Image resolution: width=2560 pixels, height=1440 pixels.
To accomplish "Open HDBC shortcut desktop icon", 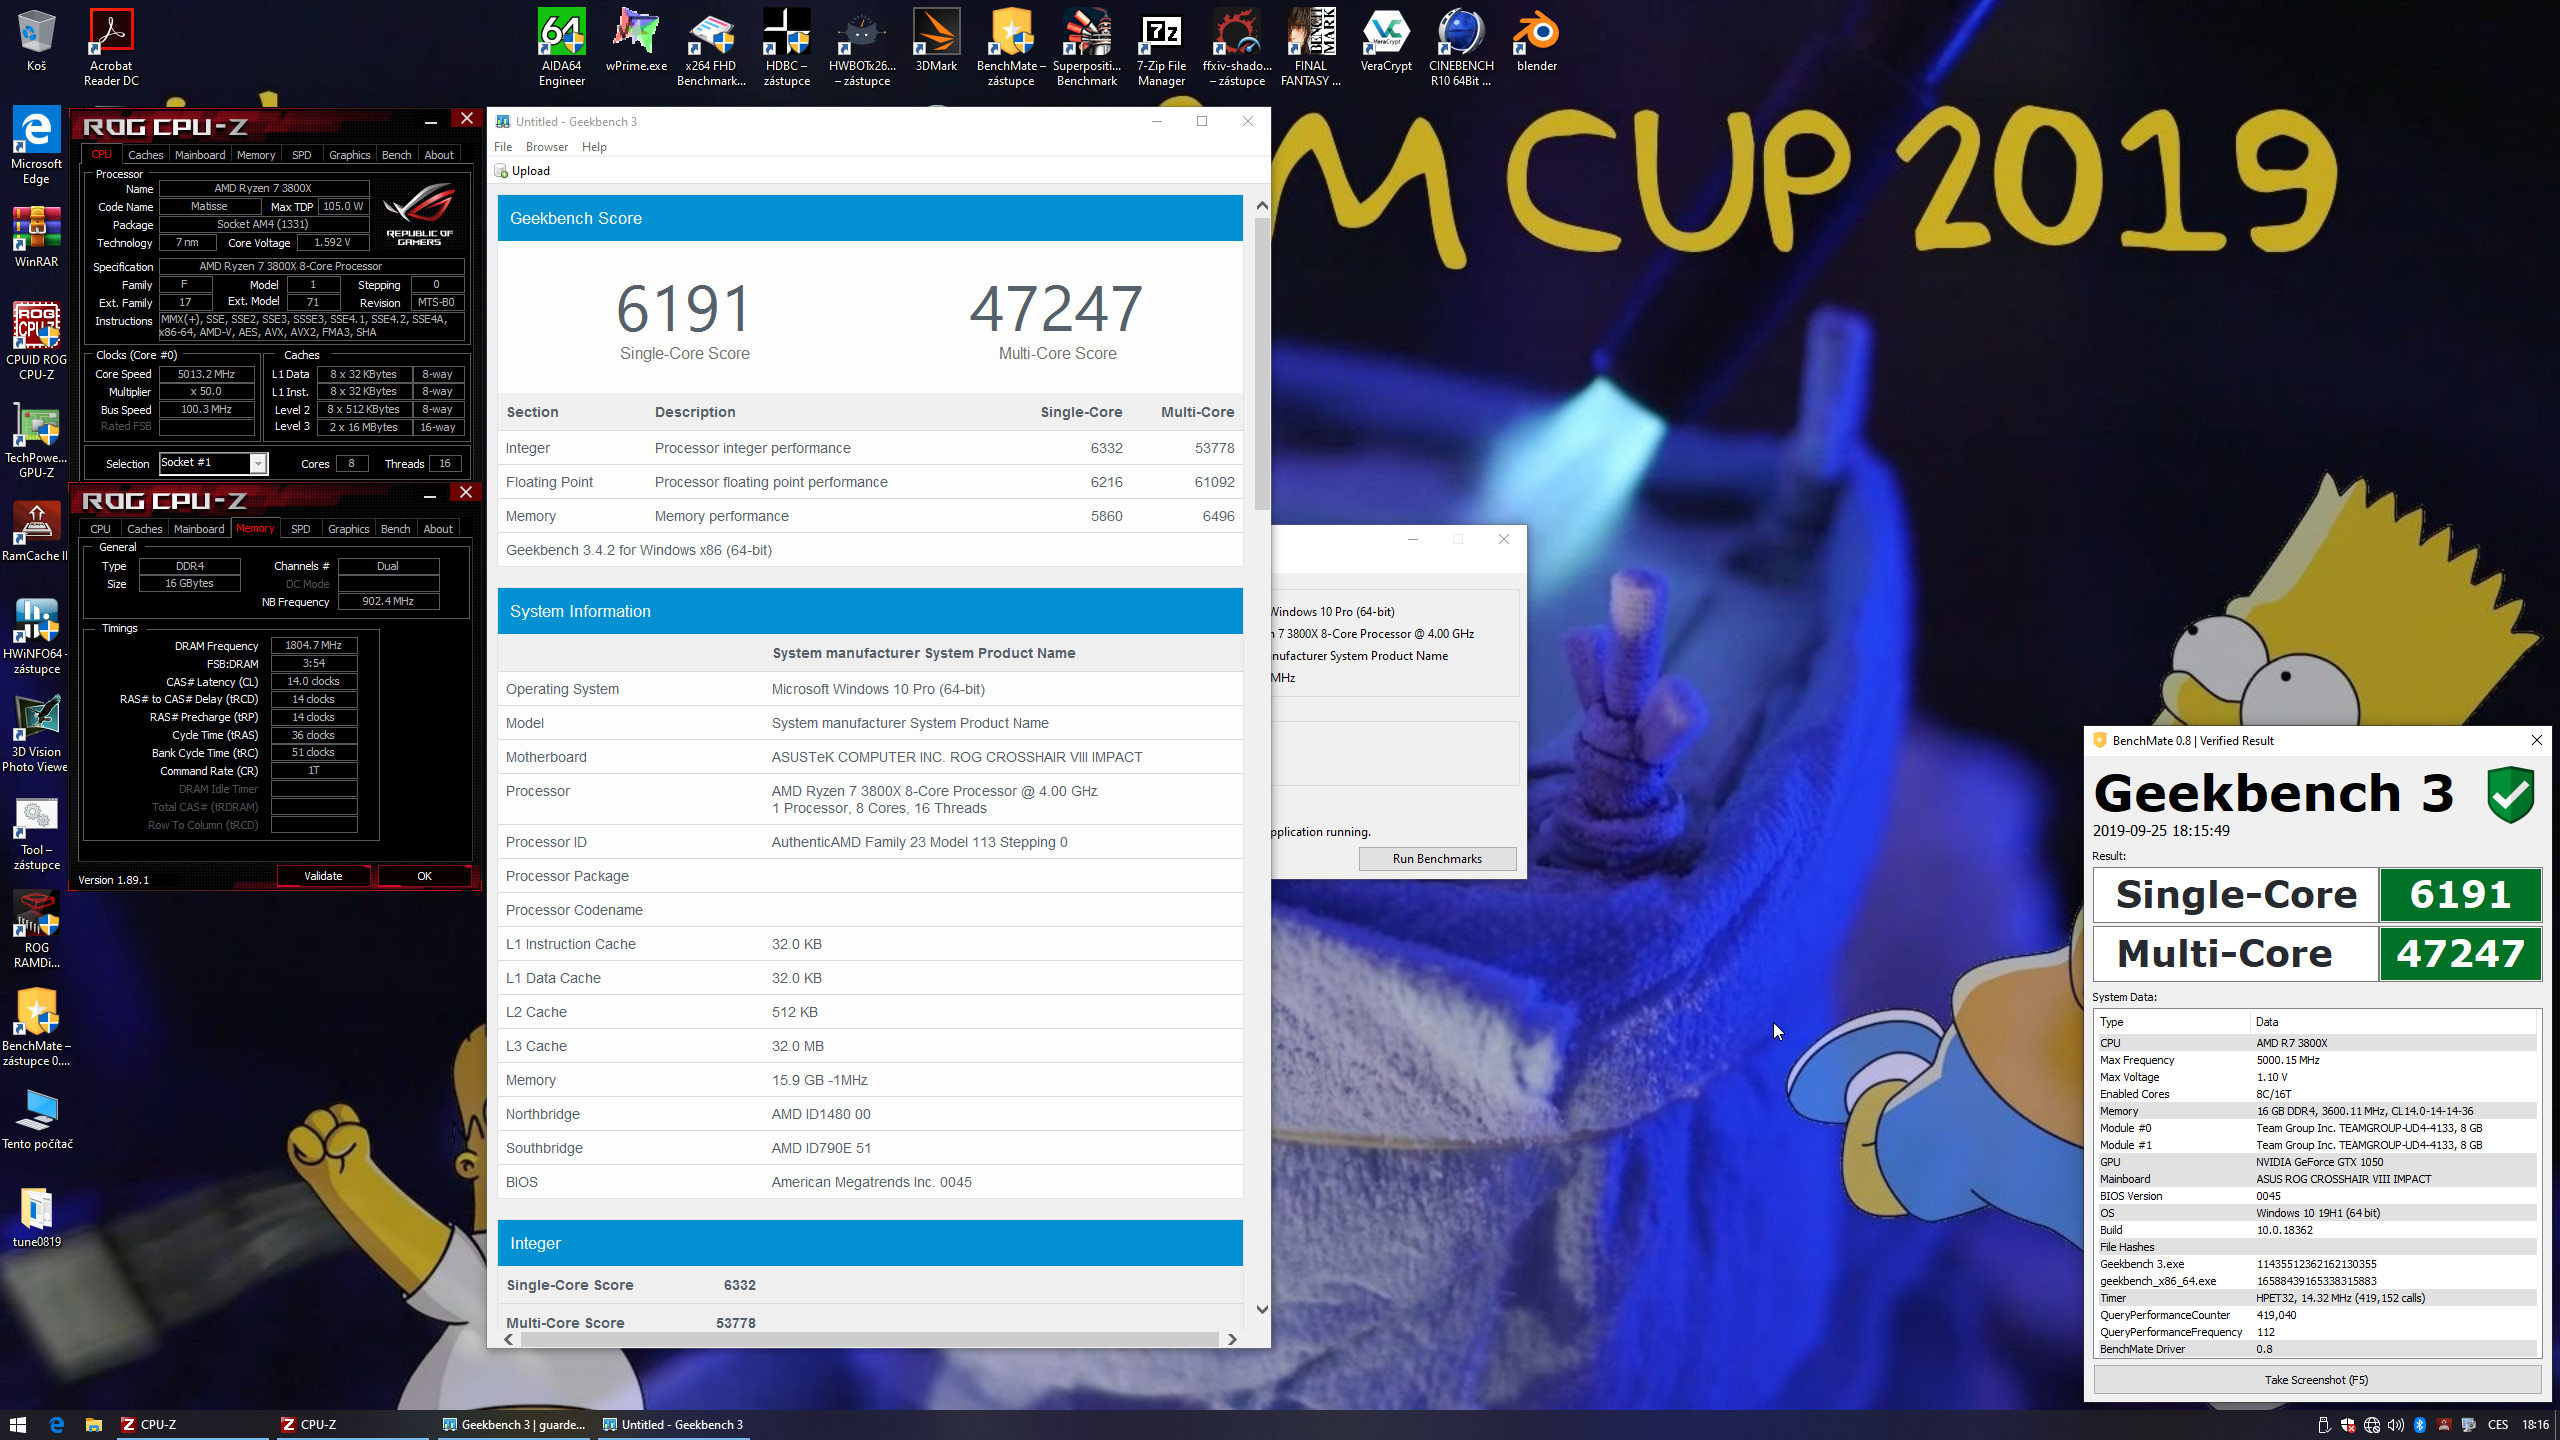I will (x=787, y=47).
